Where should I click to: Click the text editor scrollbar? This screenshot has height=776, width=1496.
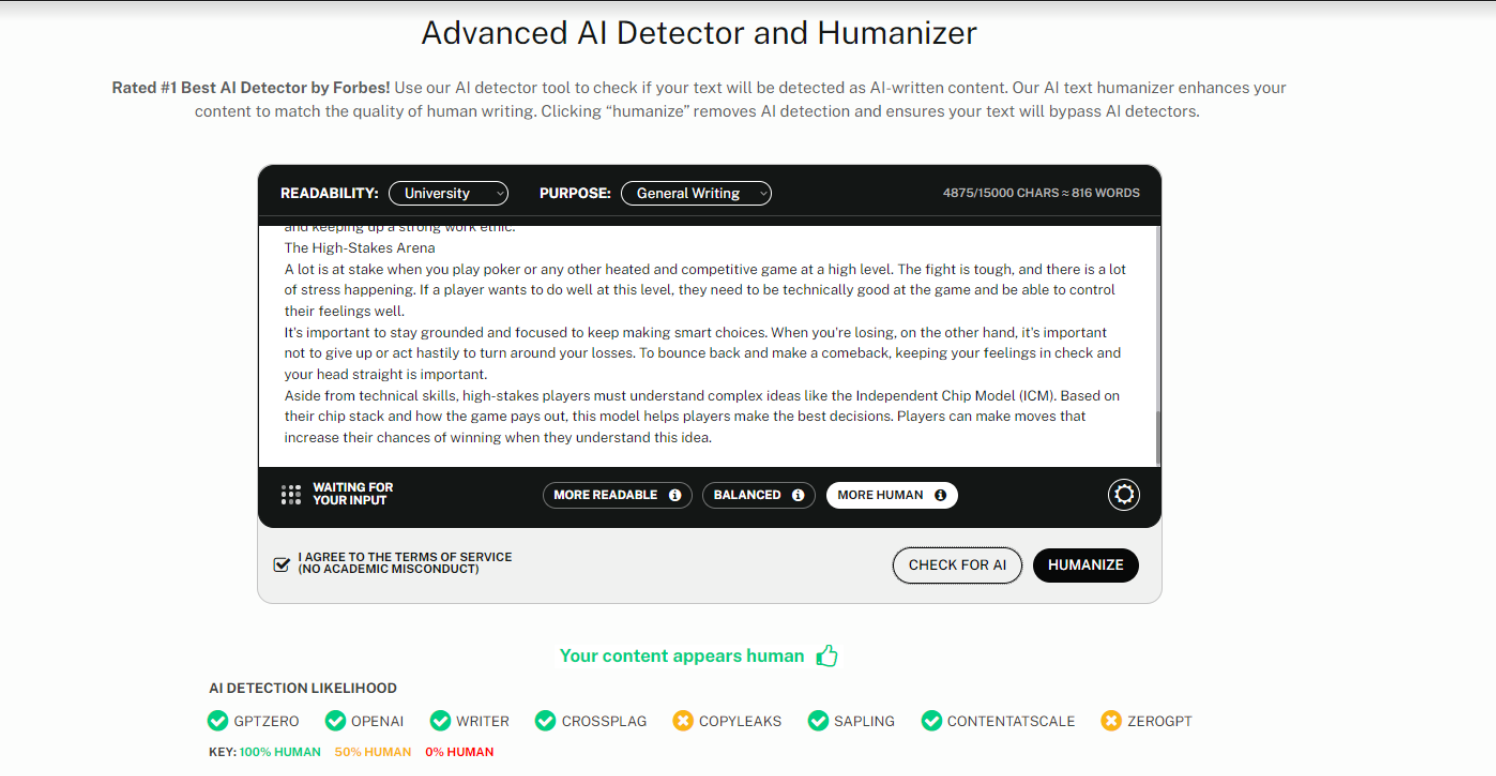point(1158,430)
